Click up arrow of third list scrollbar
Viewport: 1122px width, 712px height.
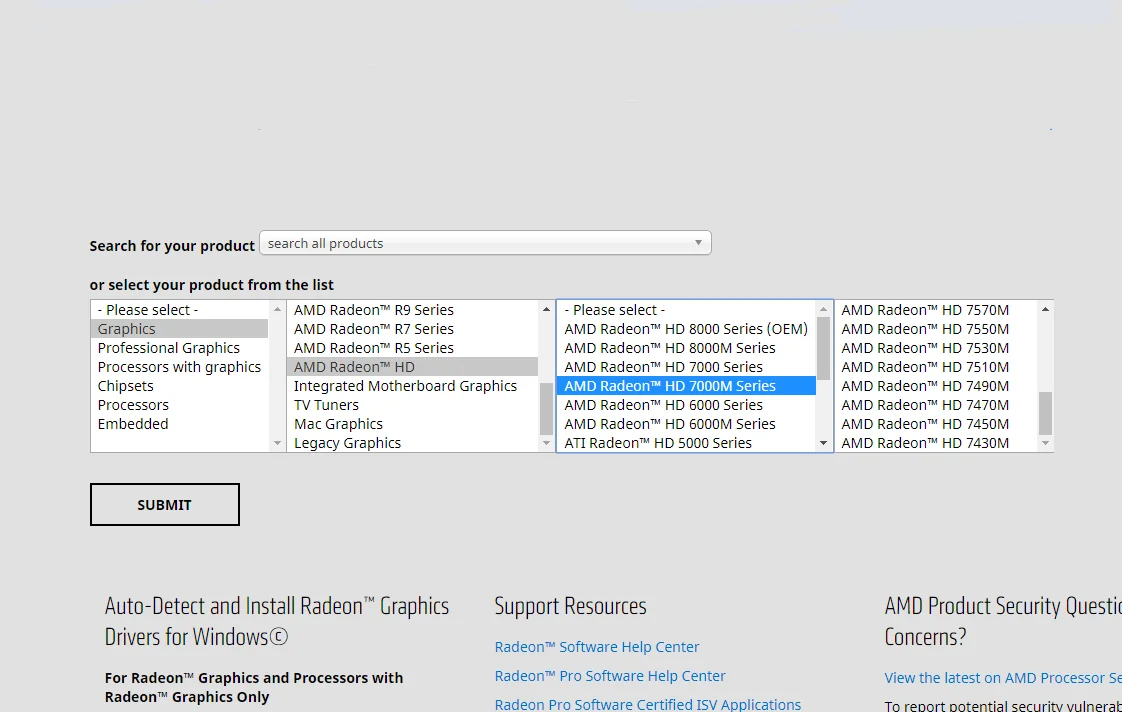823,309
